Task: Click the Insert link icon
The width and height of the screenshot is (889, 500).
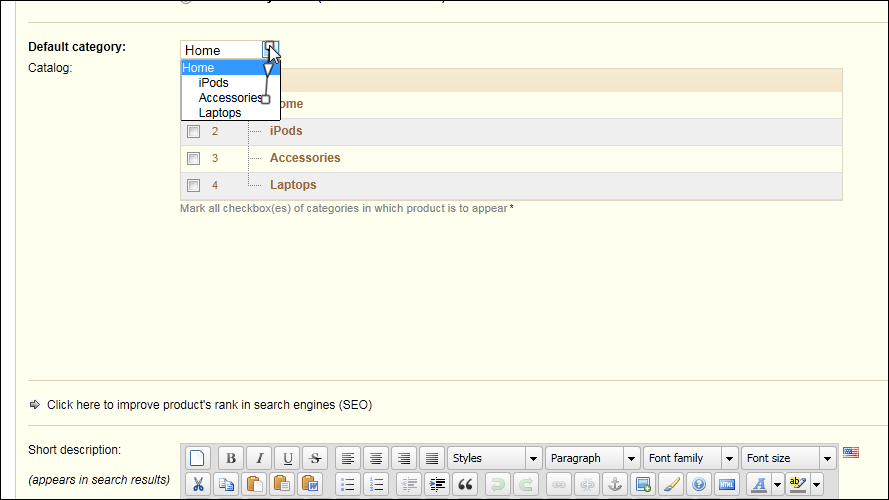Action: click(x=558, y=485)
